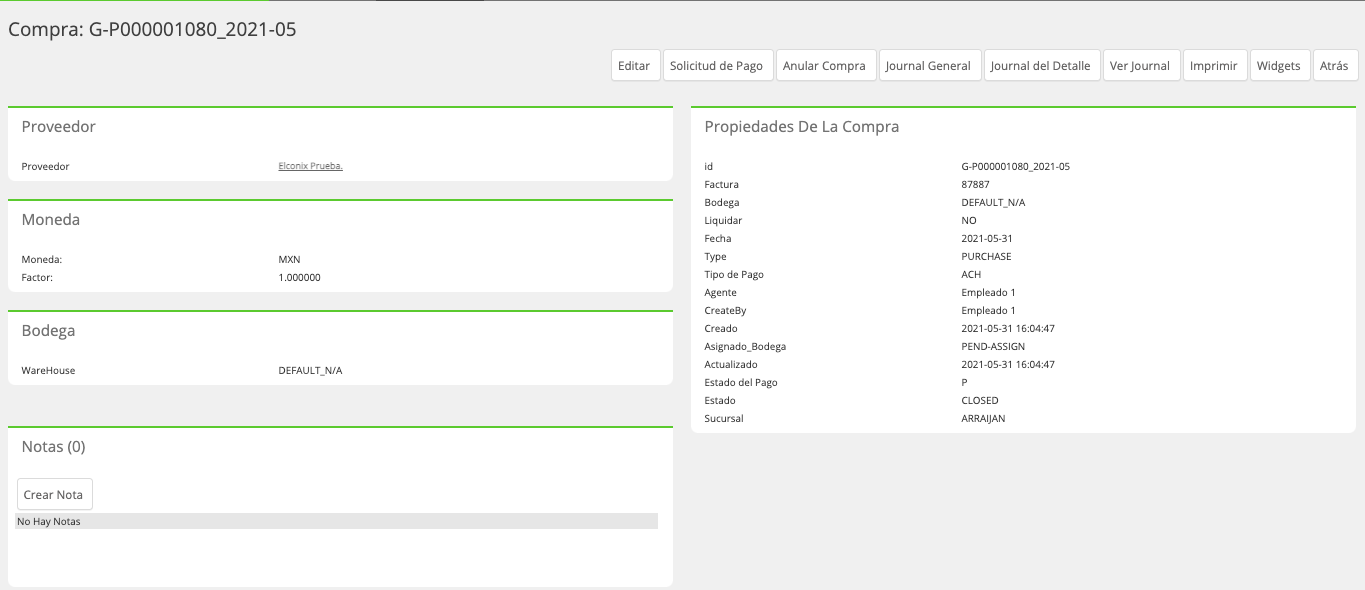Select the Actualizado timestamp value
Screen dimensions: 1365x590
[x=1008, y=364]
